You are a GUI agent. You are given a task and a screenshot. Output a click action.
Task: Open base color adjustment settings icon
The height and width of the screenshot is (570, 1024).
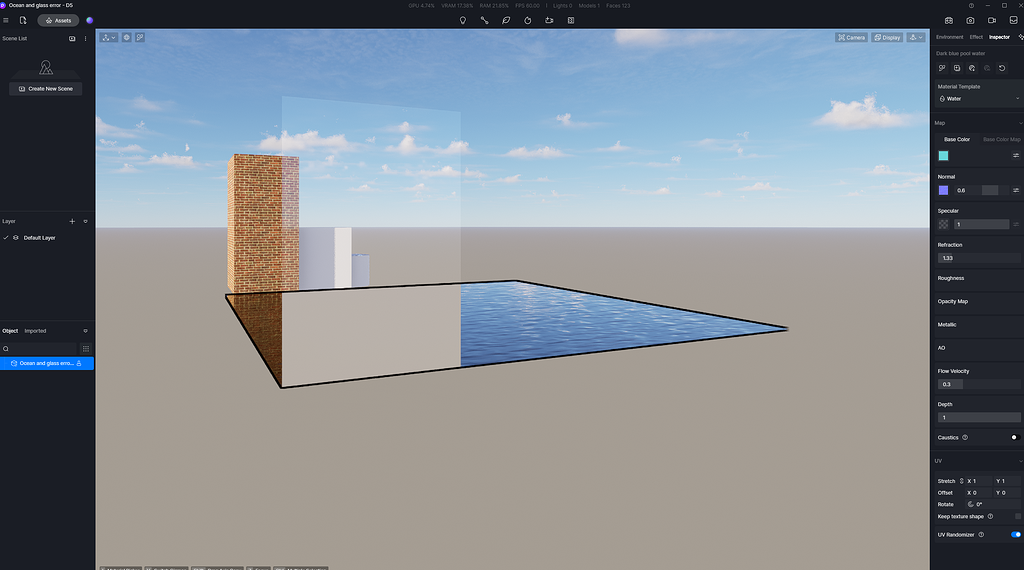click(1016, 155)
